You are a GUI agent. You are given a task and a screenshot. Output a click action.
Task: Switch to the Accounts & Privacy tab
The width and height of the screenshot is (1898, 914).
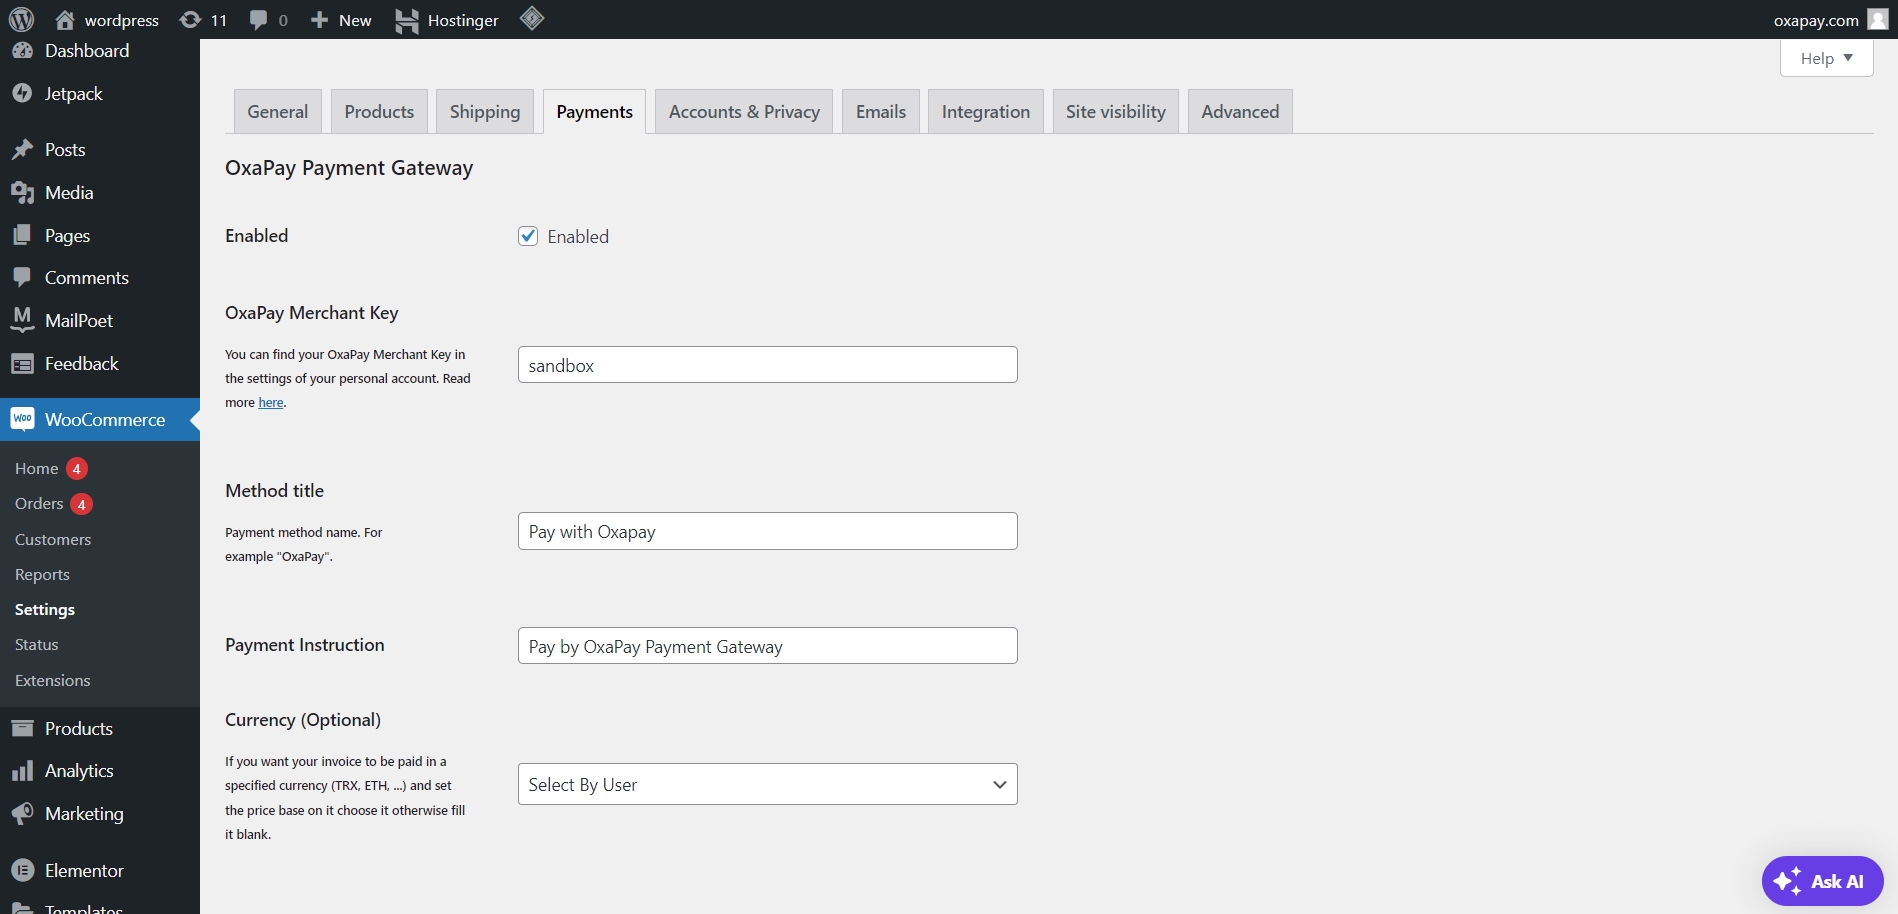743,112
